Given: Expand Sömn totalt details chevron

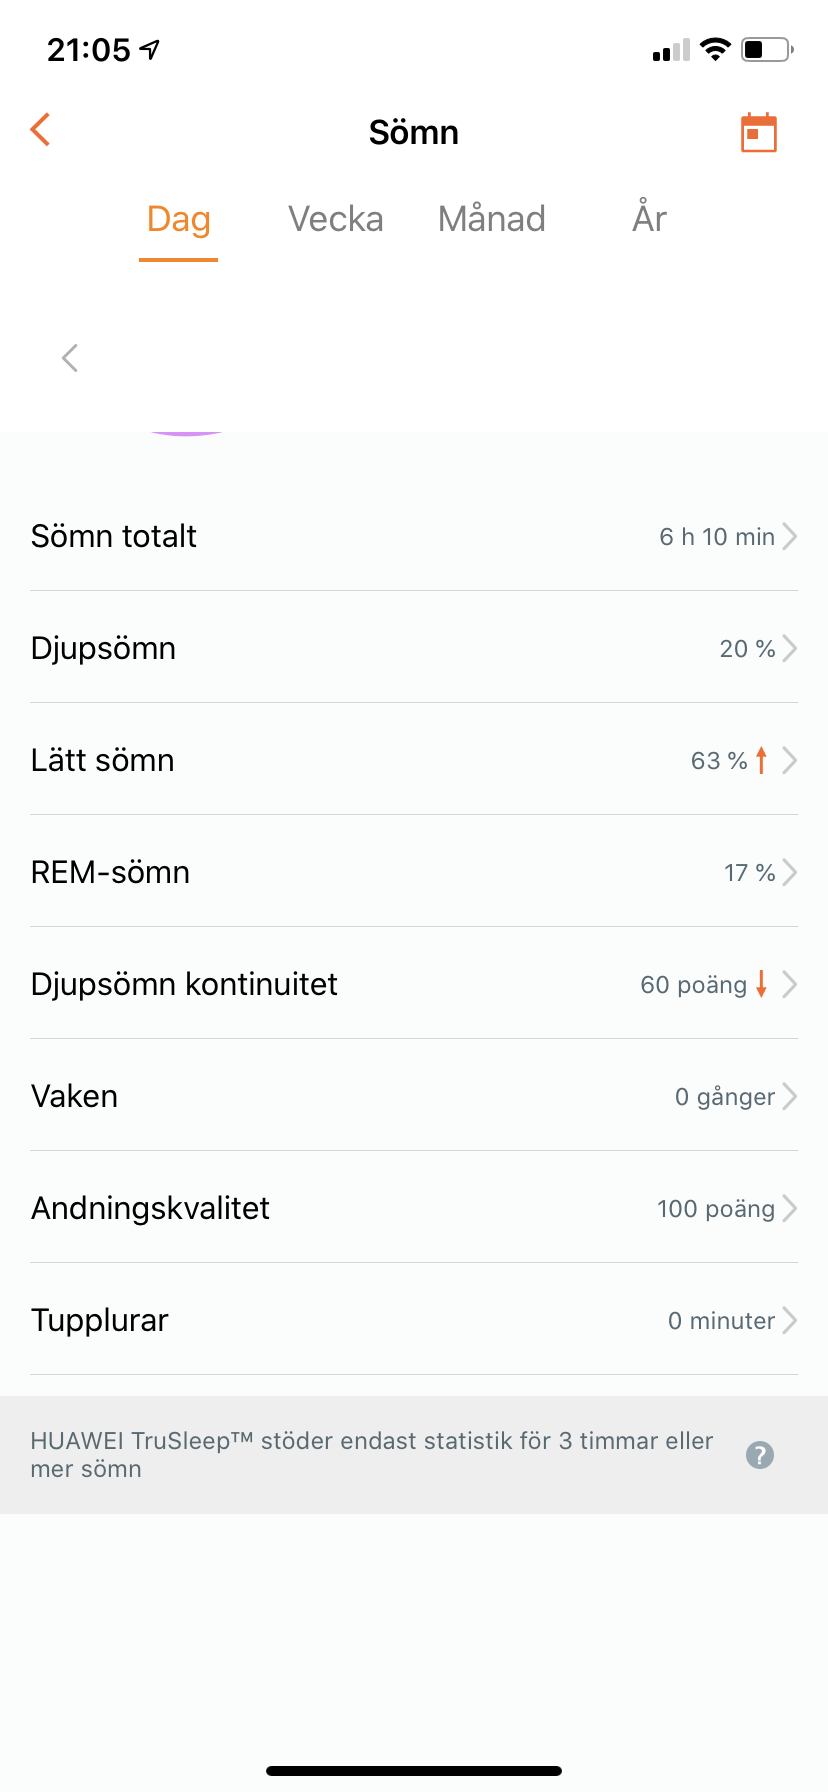Looking at the screenshot, I should (790, 537).
